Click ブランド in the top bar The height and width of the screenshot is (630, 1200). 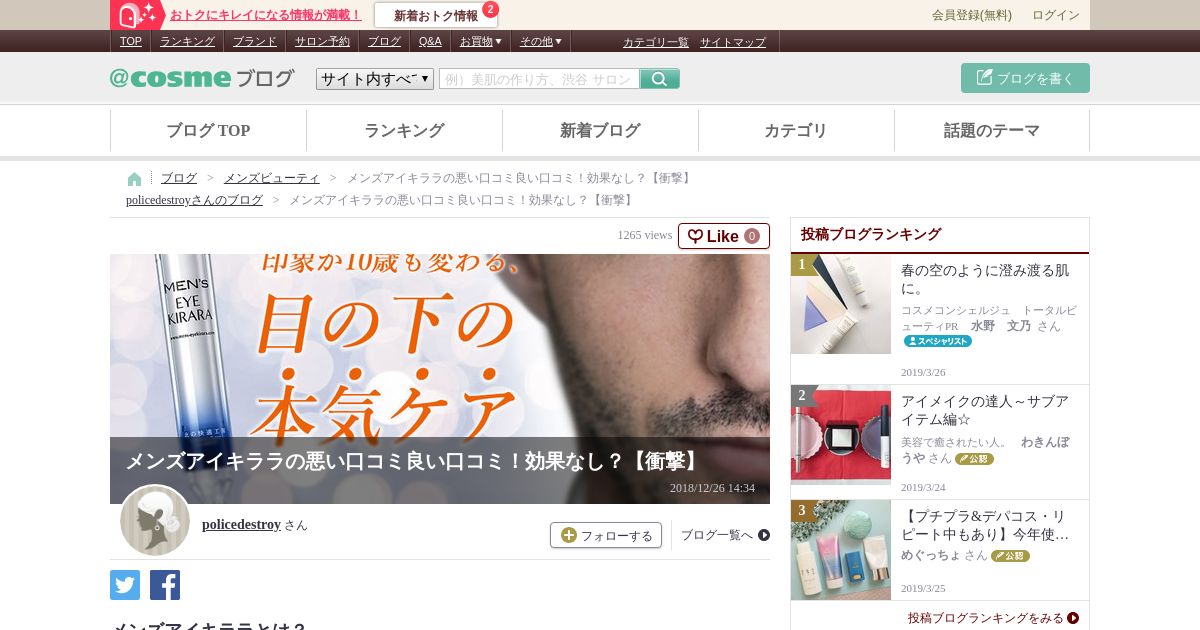pyautogui.click(x=255, y=41)
